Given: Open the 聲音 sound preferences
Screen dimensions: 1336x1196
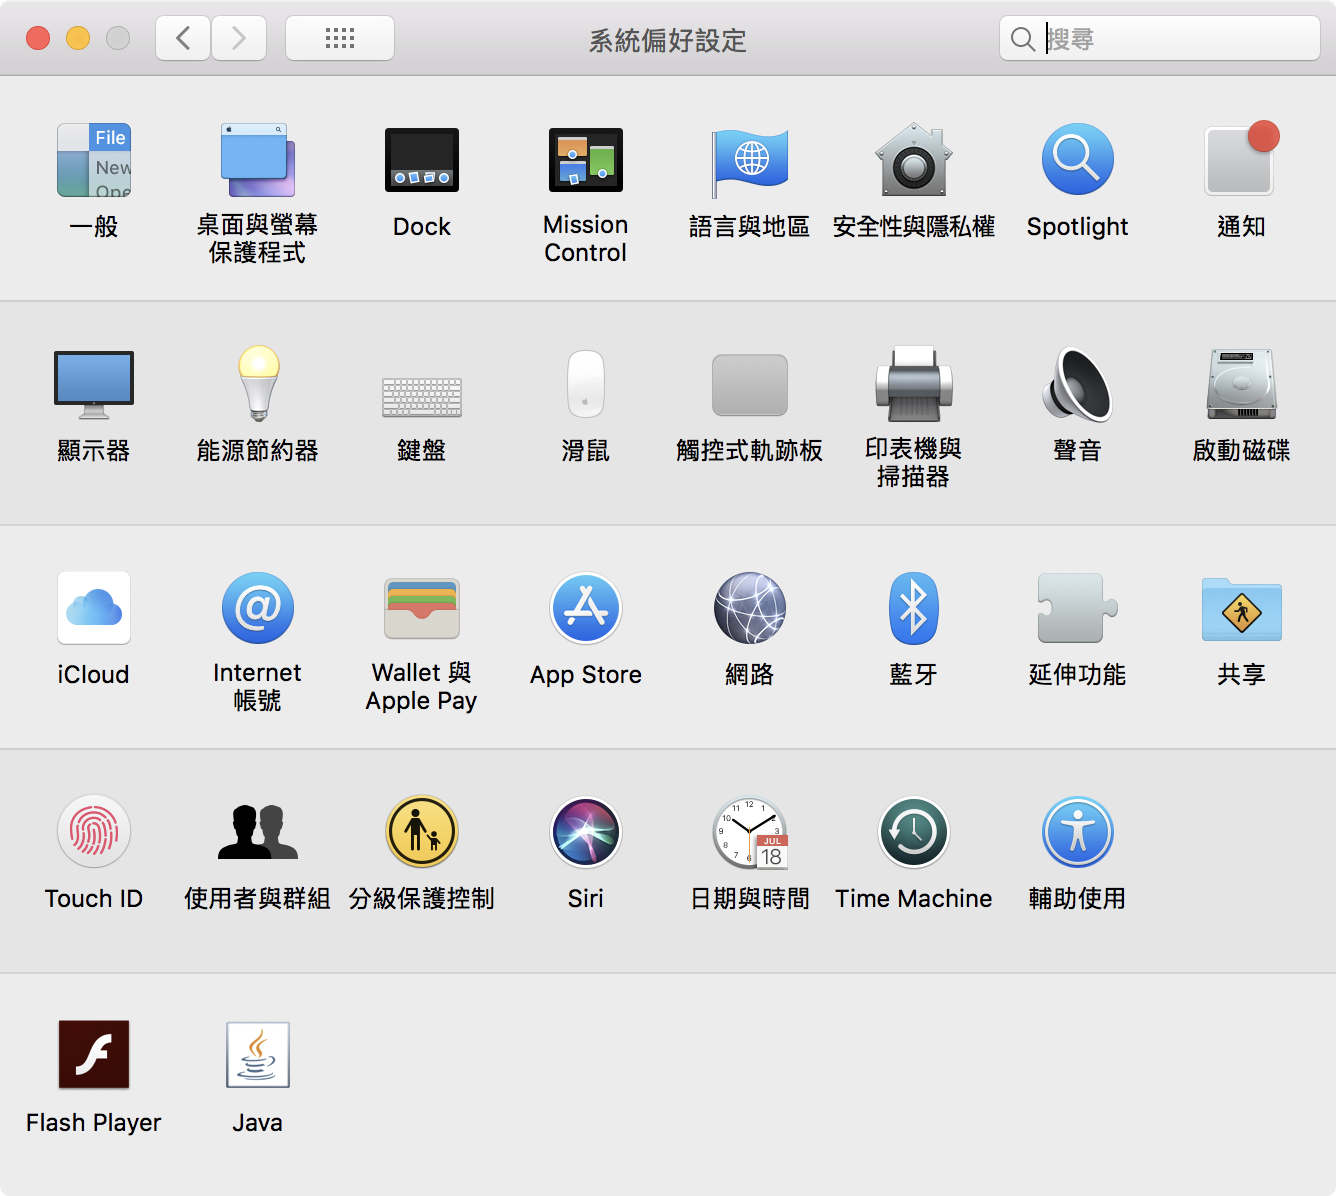Looking at the screenshot, I should click(x=1077, y=385).
